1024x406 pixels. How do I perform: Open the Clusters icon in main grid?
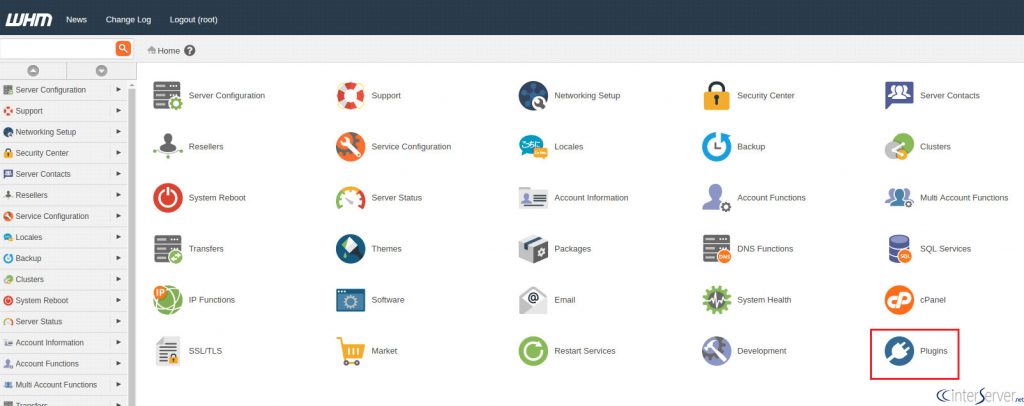899,146
